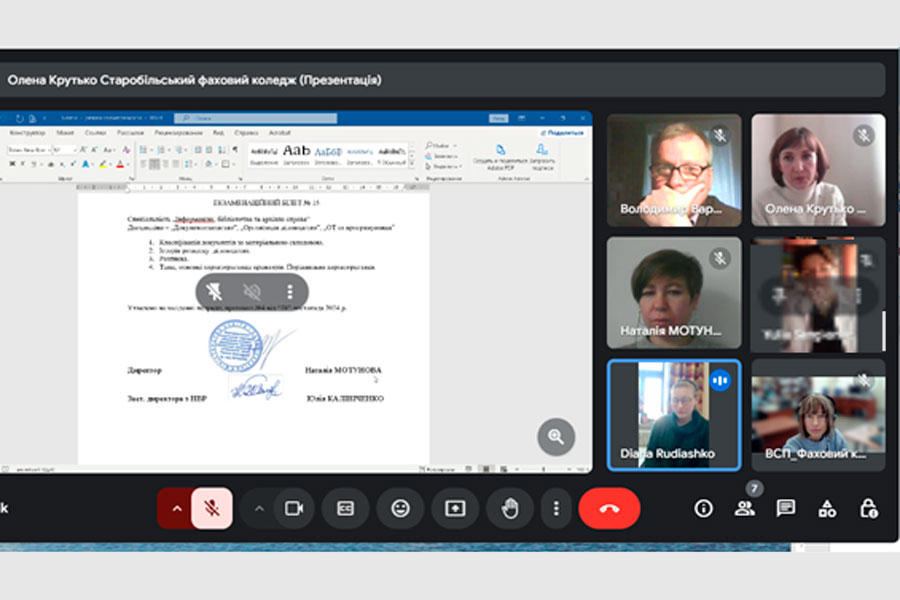Toggle Strikethrough in Word ribbon
Viewport: 900px width, 600px height.
pyautogui.click(x=51, y=164)
